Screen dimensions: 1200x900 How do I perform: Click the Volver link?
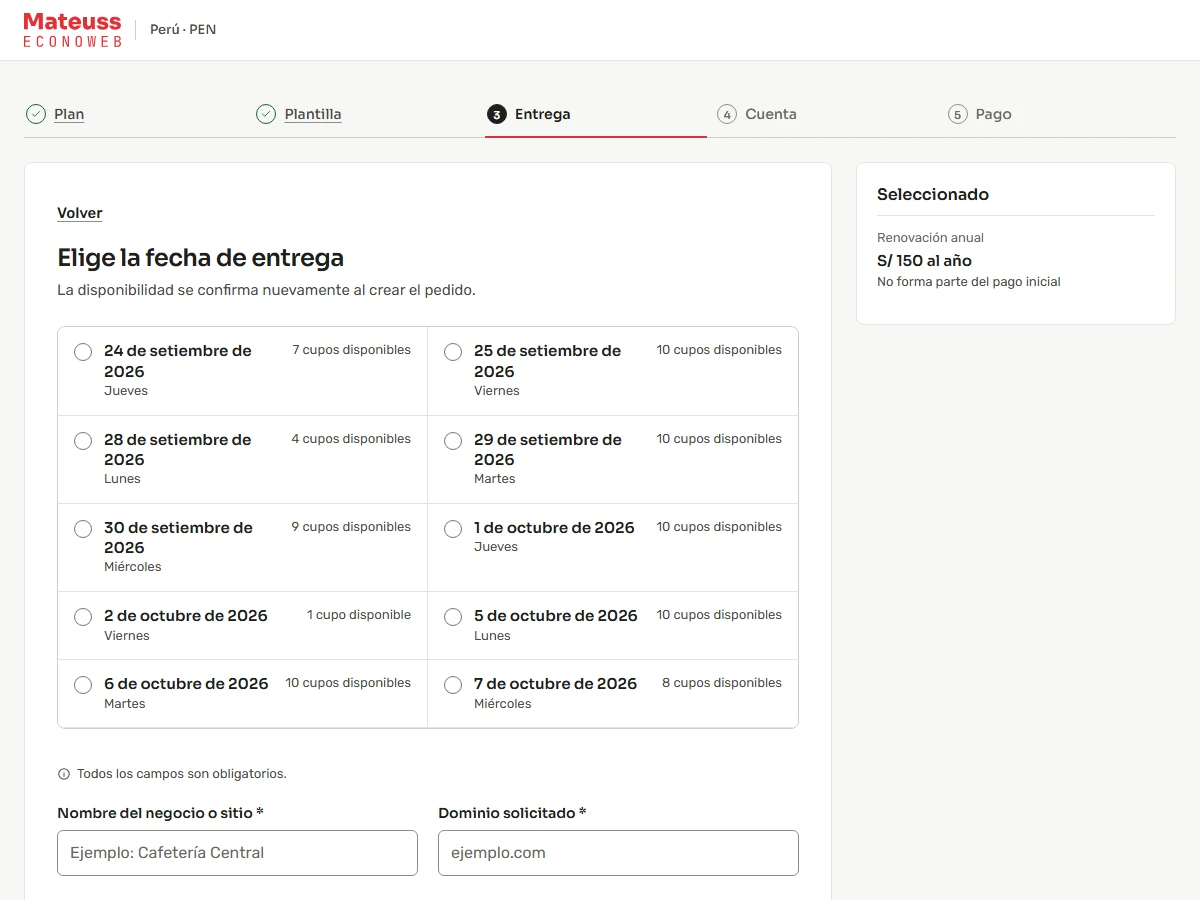point(80,213)
